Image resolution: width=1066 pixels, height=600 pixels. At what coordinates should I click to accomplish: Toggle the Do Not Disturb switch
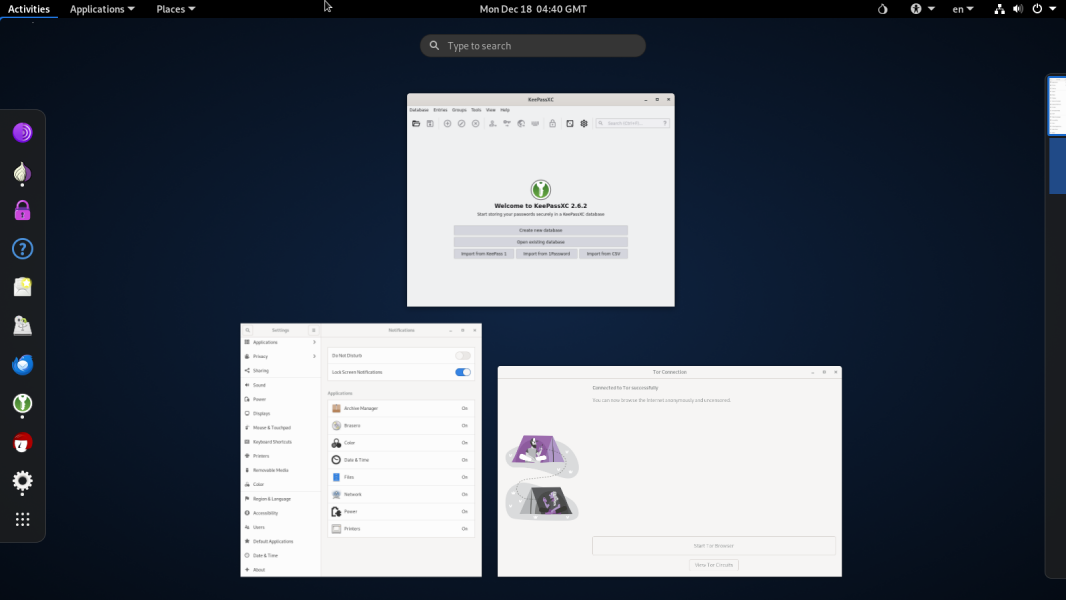463,355
